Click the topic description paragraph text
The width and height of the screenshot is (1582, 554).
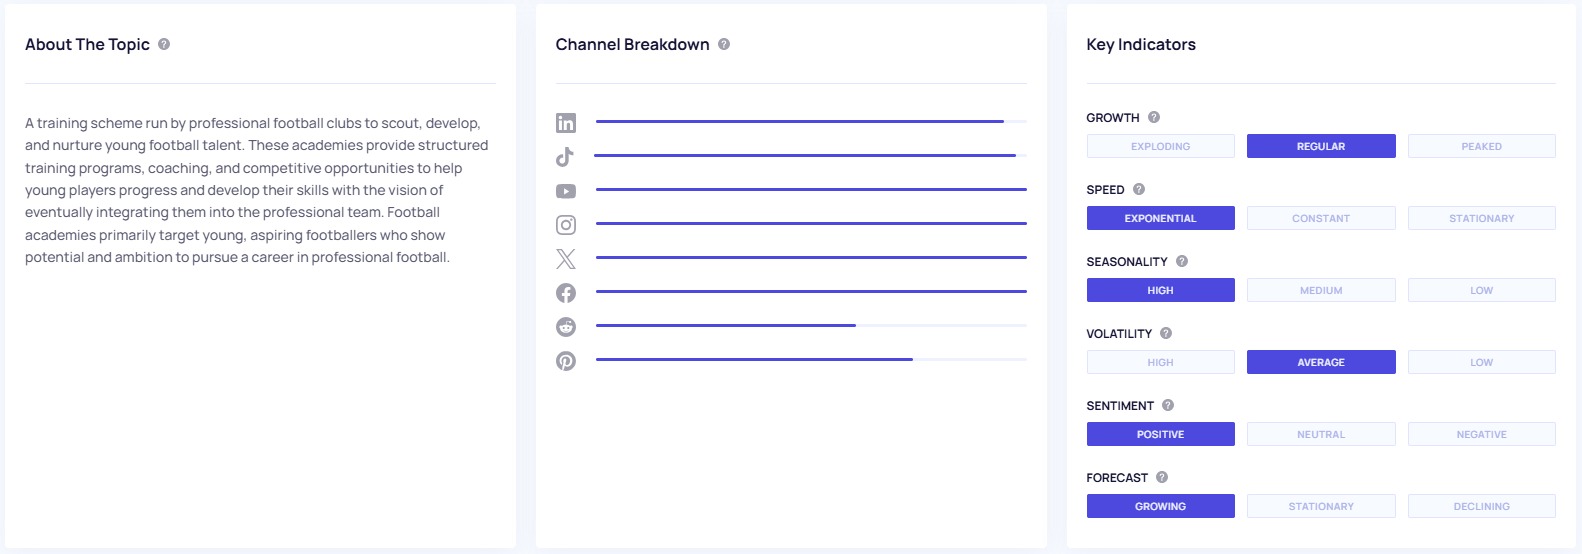click(x=256, y=190)
